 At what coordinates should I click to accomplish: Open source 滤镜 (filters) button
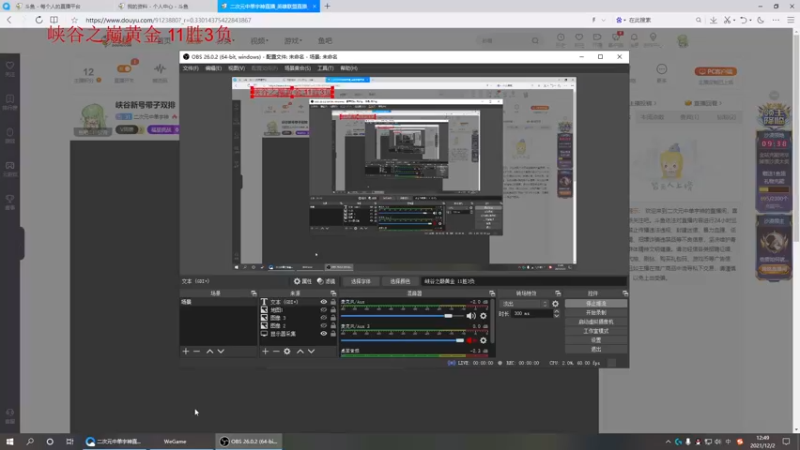click(326, 281)
